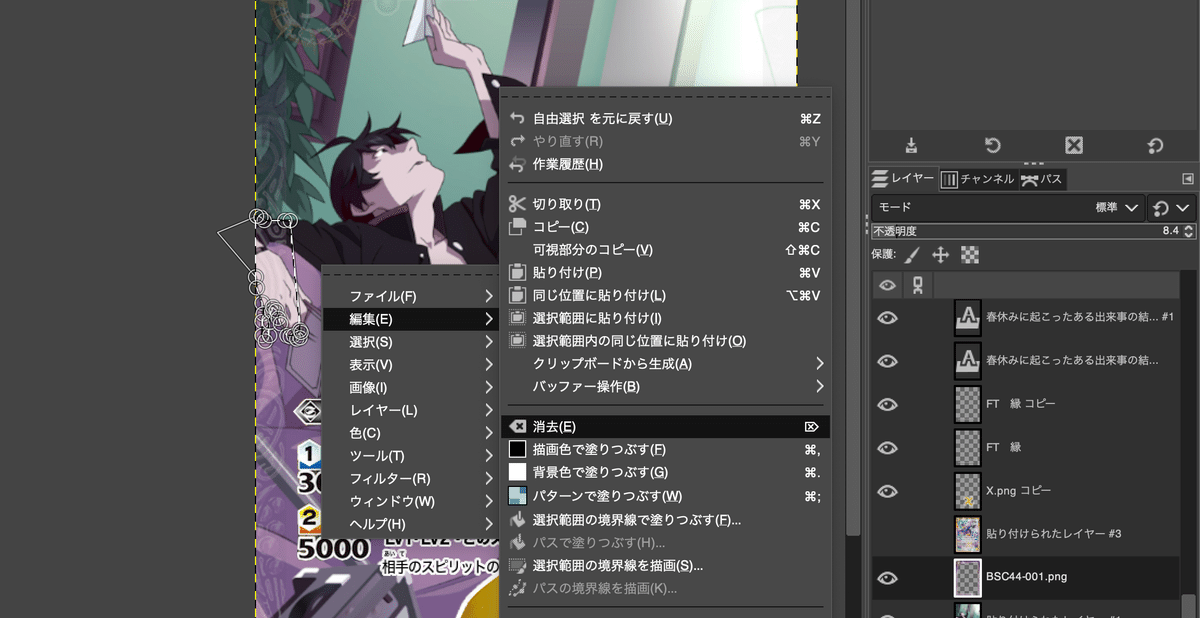Viewport: 1200px width, 618px height.
Task: Select the 貼り付けられたレイヤー #3 layer thumbnail
Action: tap(968, 534)
